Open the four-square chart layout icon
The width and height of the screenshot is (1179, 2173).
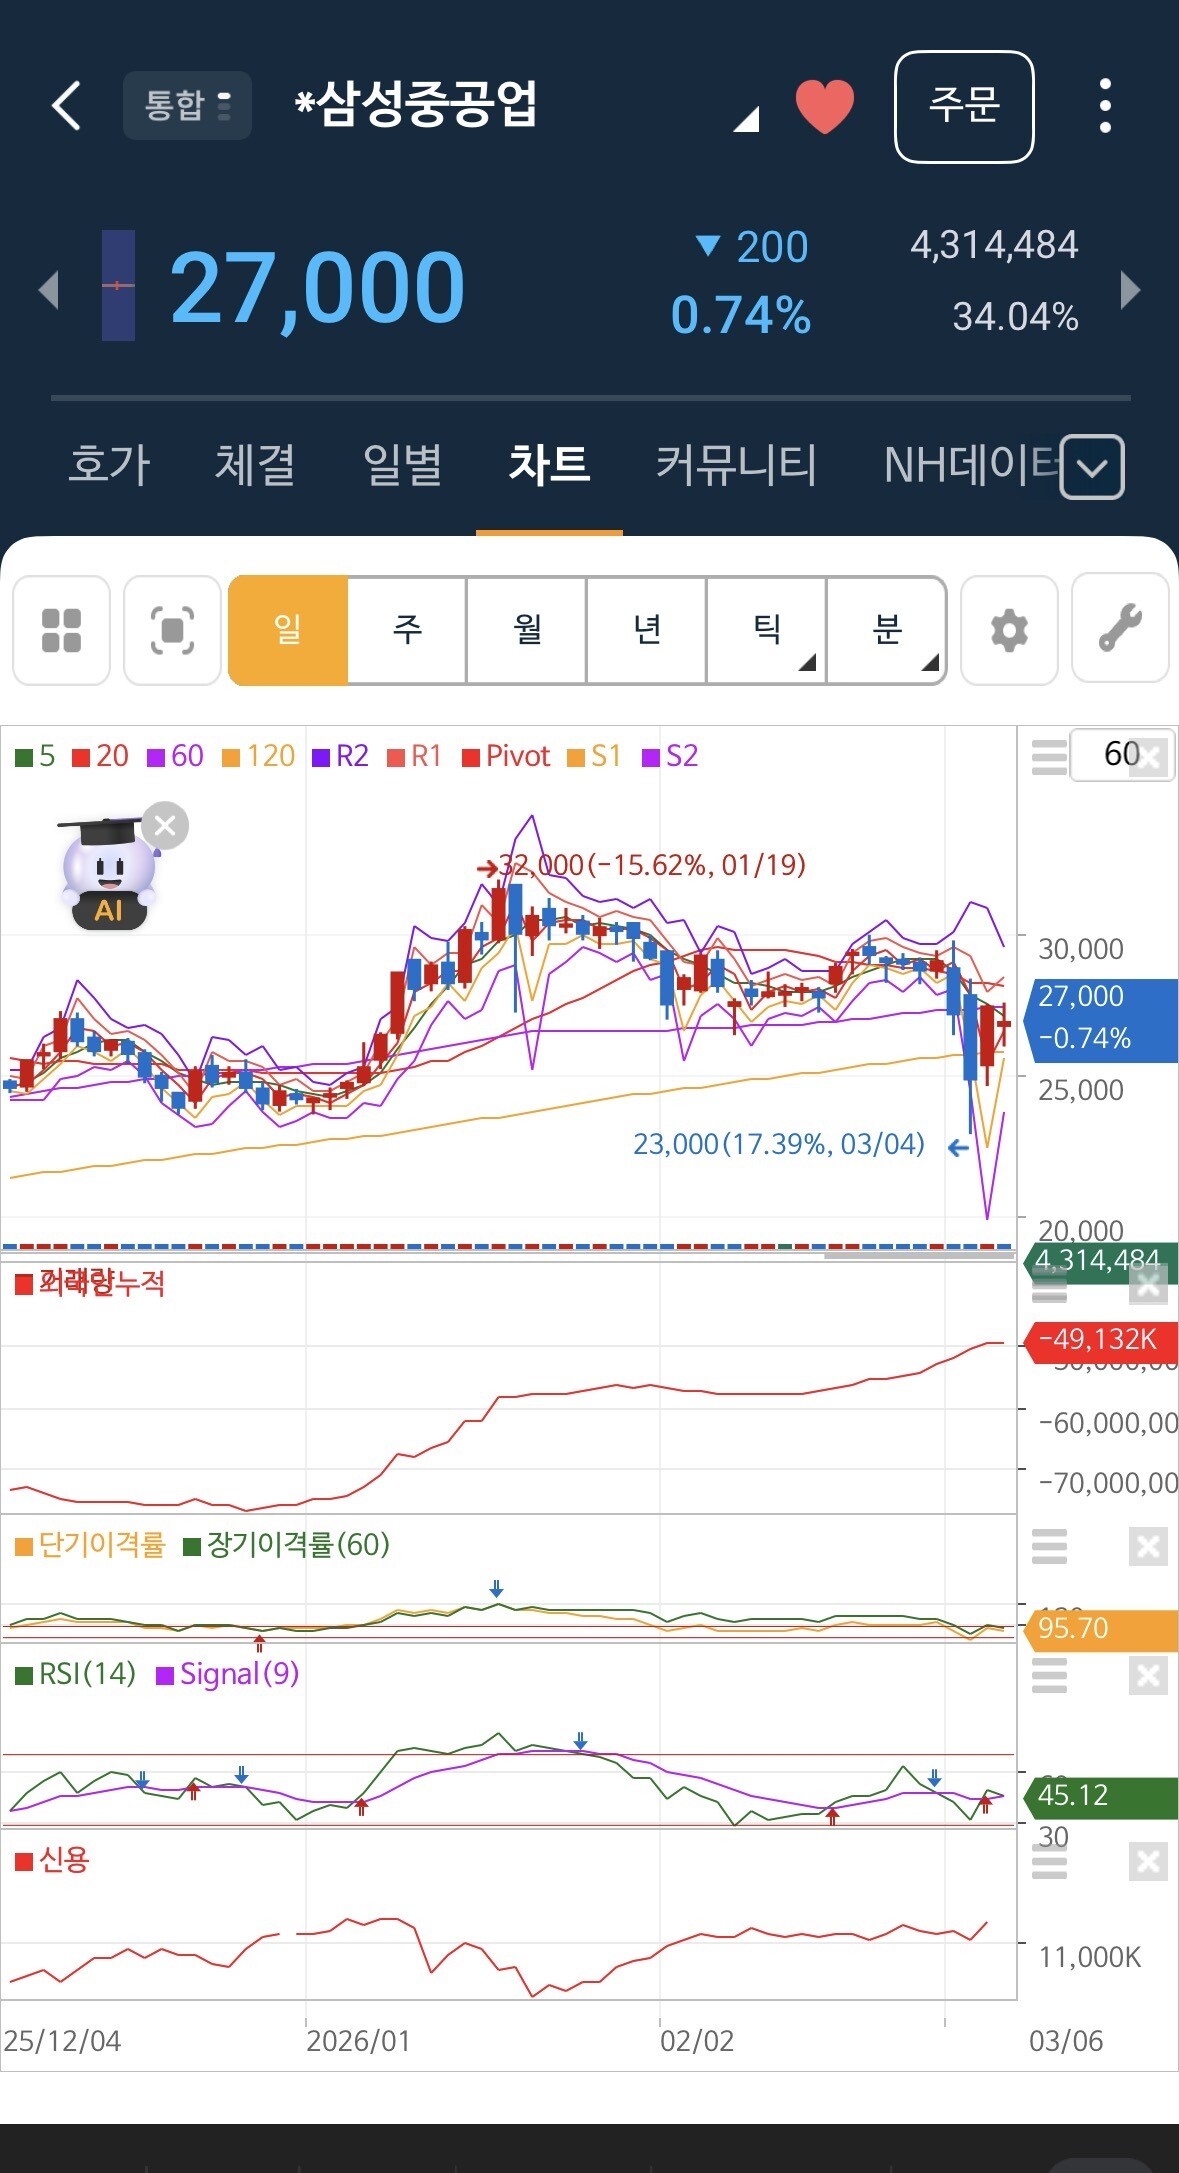pyautogui.click(x=61, y=630)
